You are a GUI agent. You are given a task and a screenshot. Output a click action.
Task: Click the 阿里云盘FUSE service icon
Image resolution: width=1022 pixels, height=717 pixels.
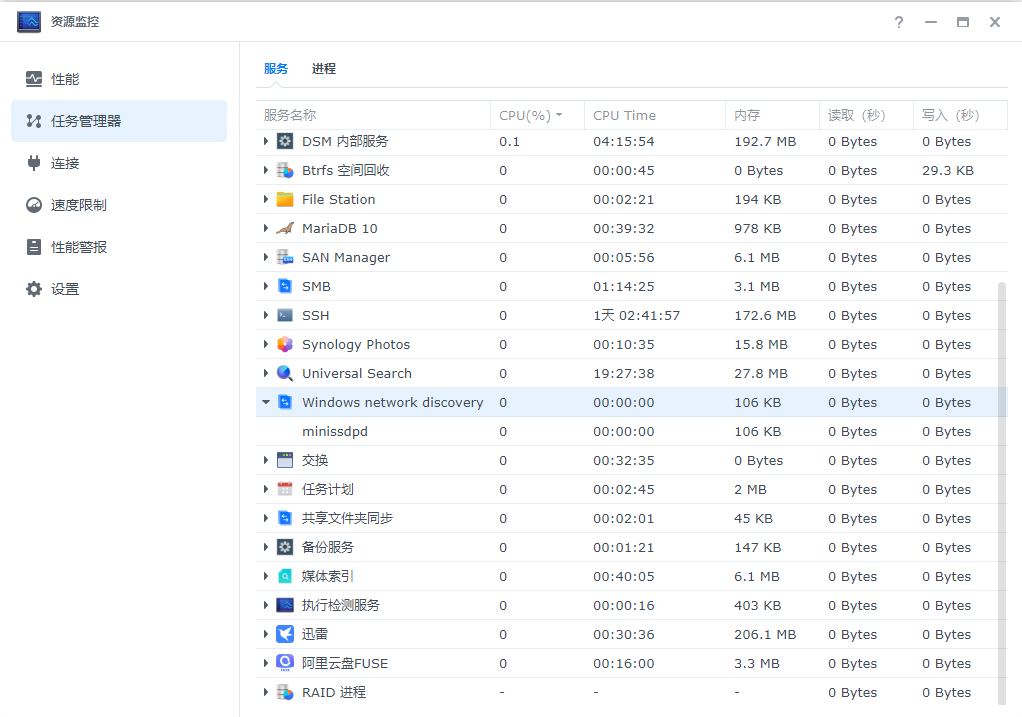(x=285, y=663)
